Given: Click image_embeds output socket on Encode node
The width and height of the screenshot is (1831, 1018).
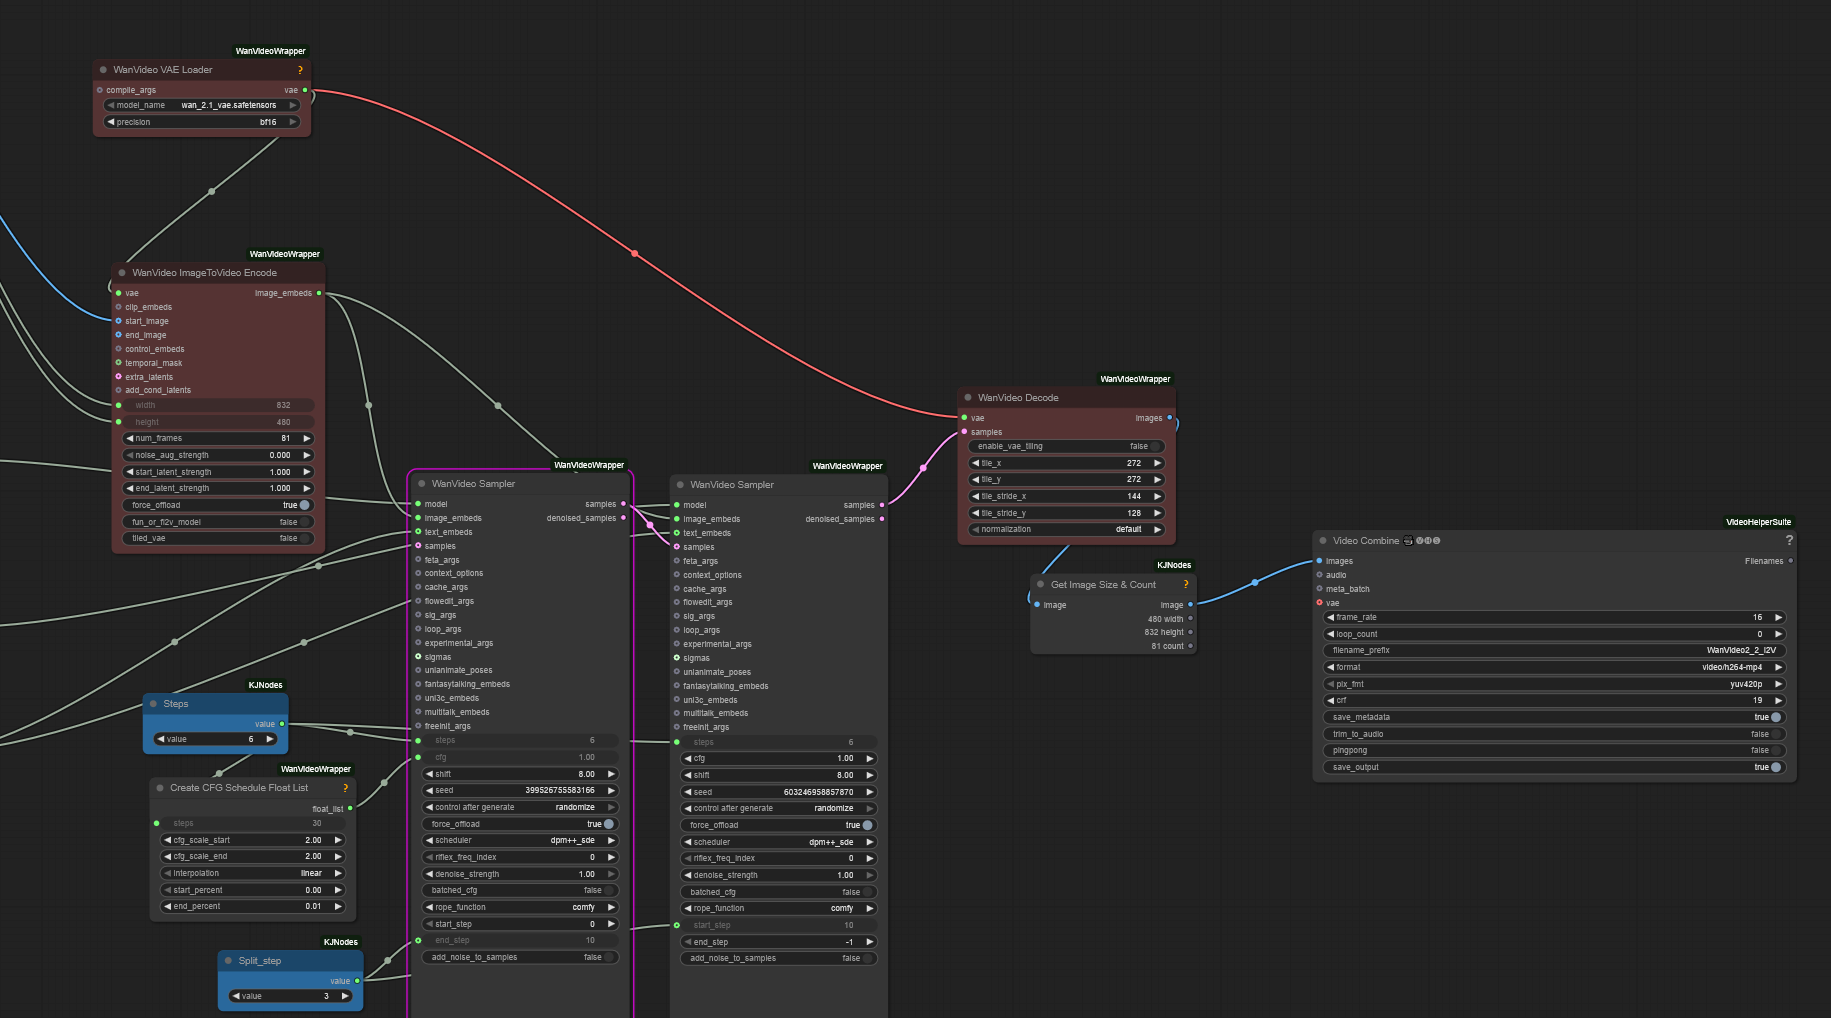Looking at the screenshot, I should pos(319,293).
